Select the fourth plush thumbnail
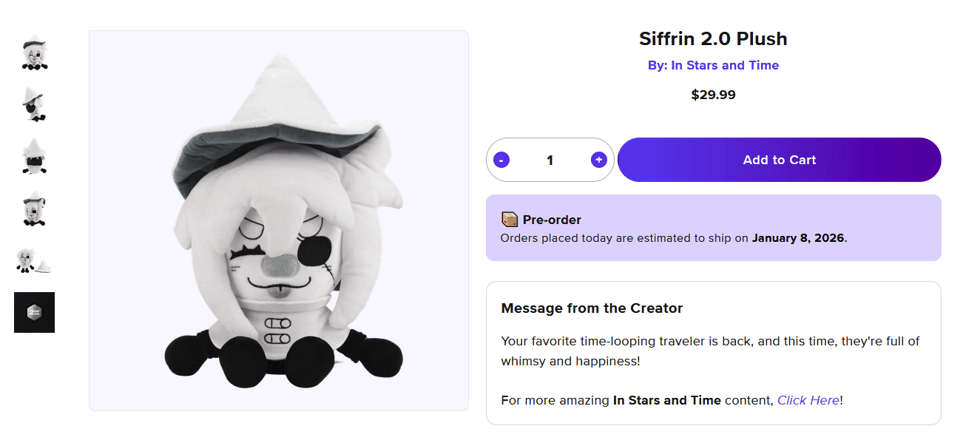The height and width of the screenshot is (443, 960). 34,210
